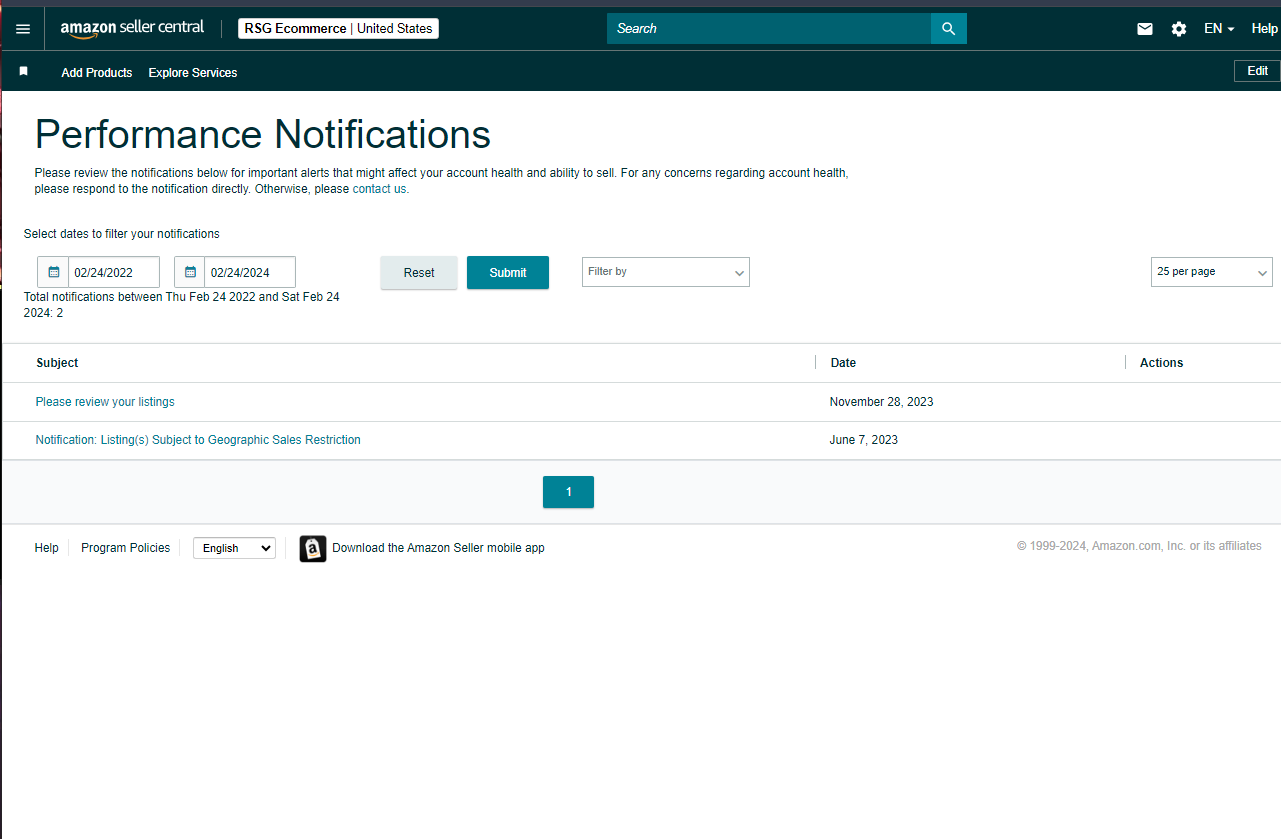
Task: Click the Help link in the header
Action: pos(1265,29)
